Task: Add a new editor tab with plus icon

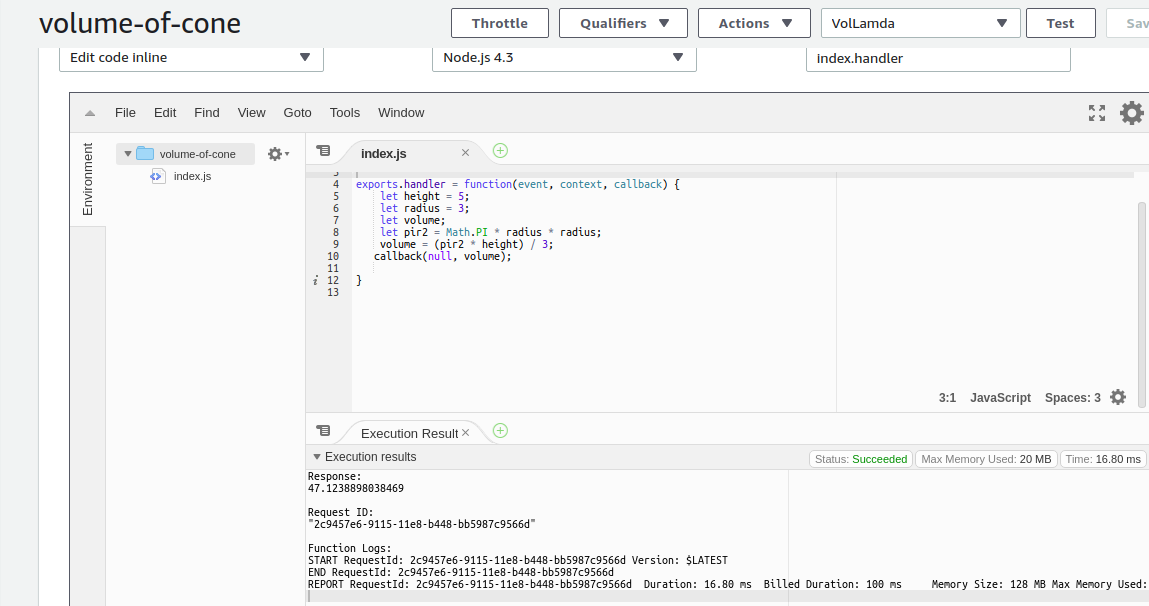Action: 500,151
